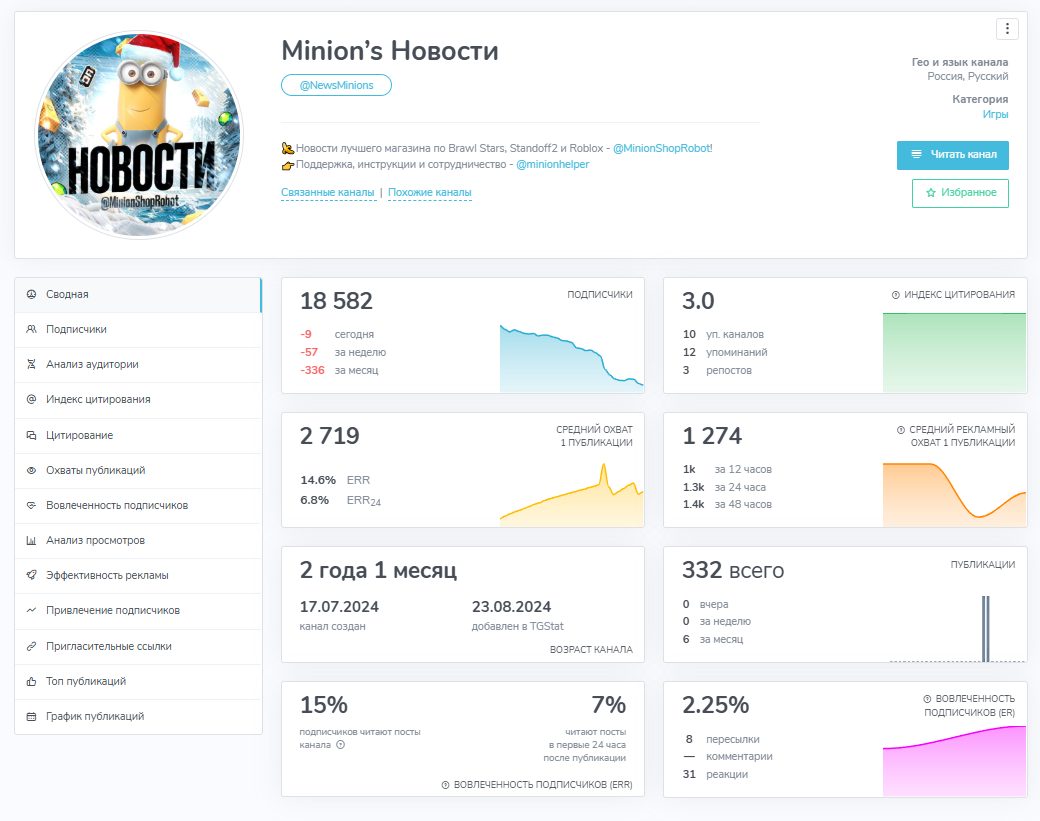Click the pink ER engagement chart
1040x821 pixels.
(x=954, y=761)
